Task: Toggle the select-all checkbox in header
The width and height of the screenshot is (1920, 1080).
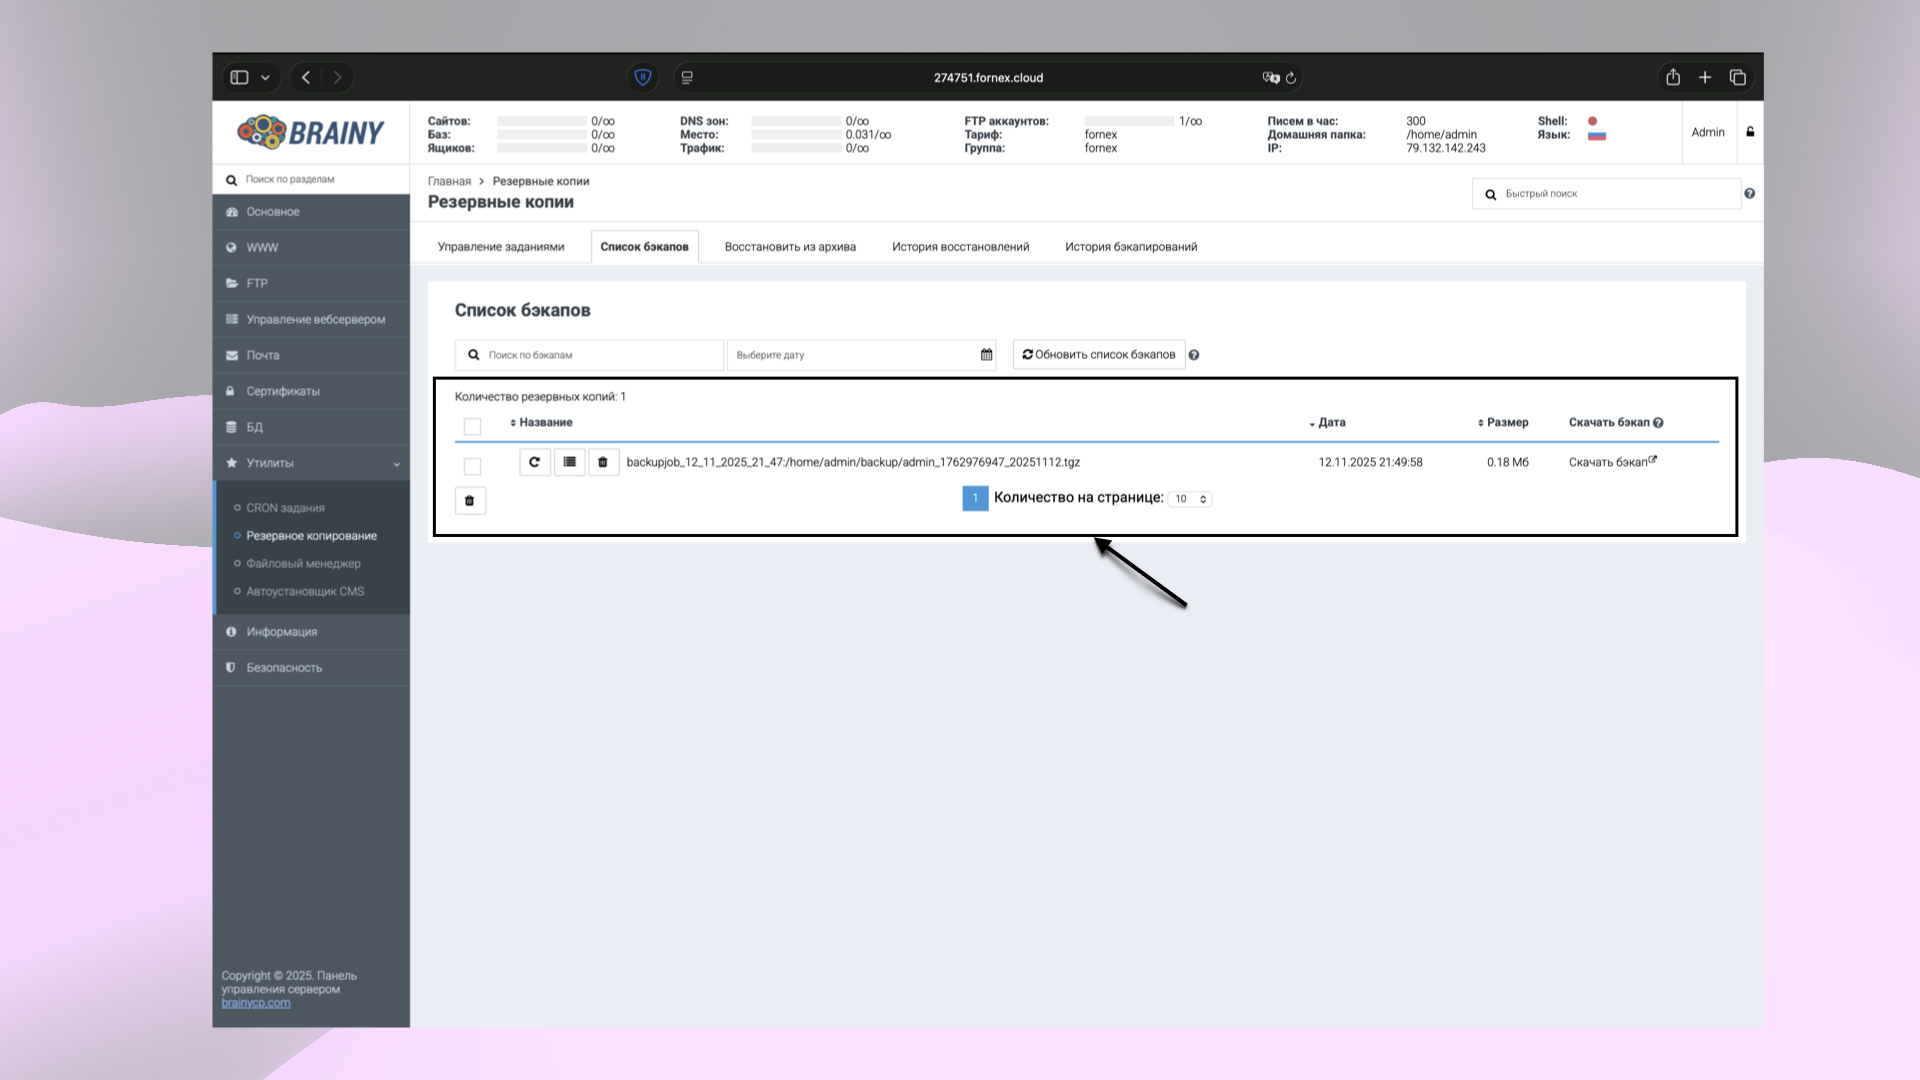Action: click(472, 427)
